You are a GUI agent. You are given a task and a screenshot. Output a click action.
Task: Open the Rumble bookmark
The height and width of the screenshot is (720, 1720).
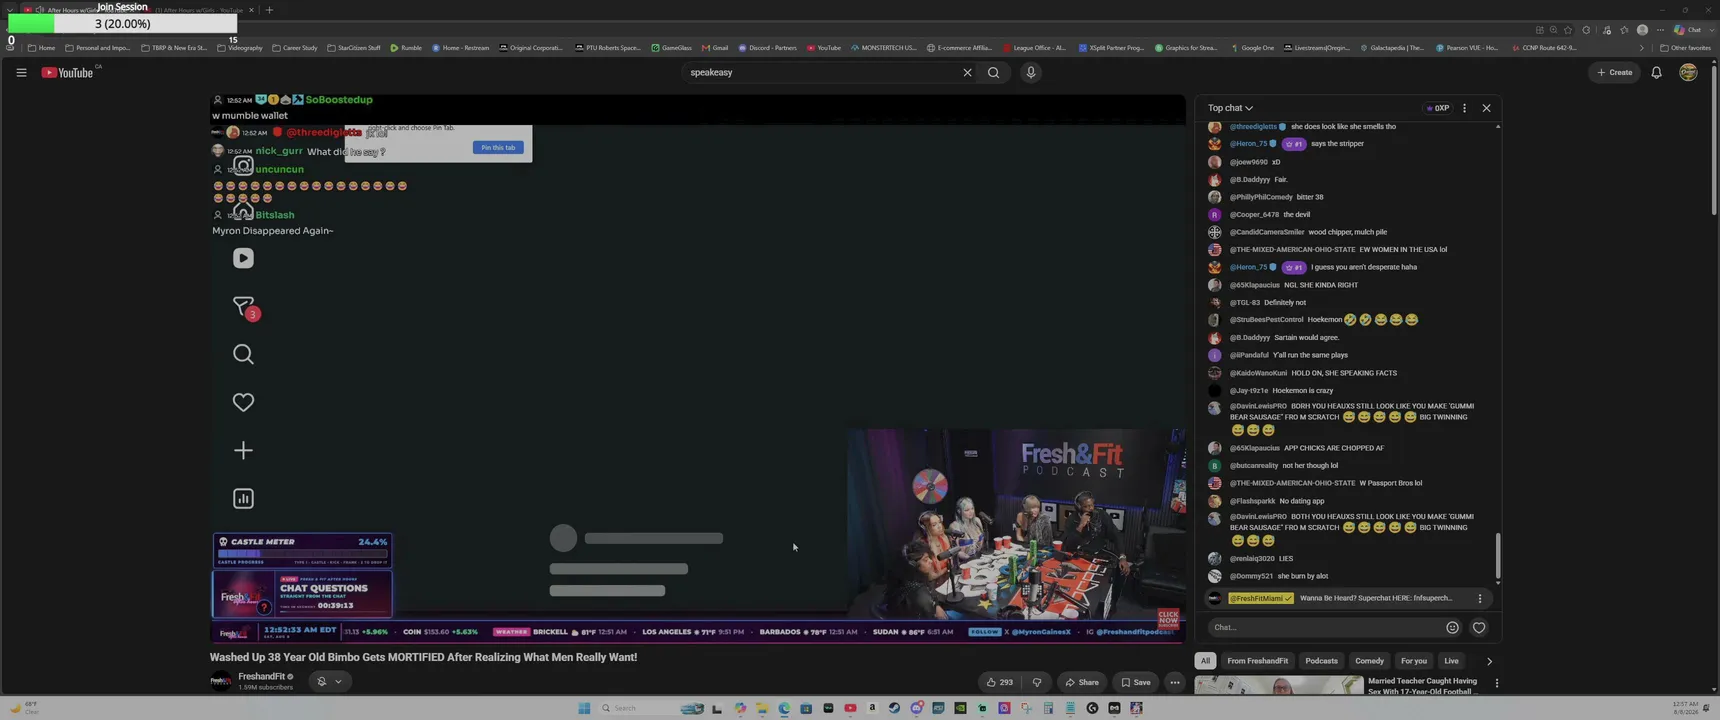[406, 47]
